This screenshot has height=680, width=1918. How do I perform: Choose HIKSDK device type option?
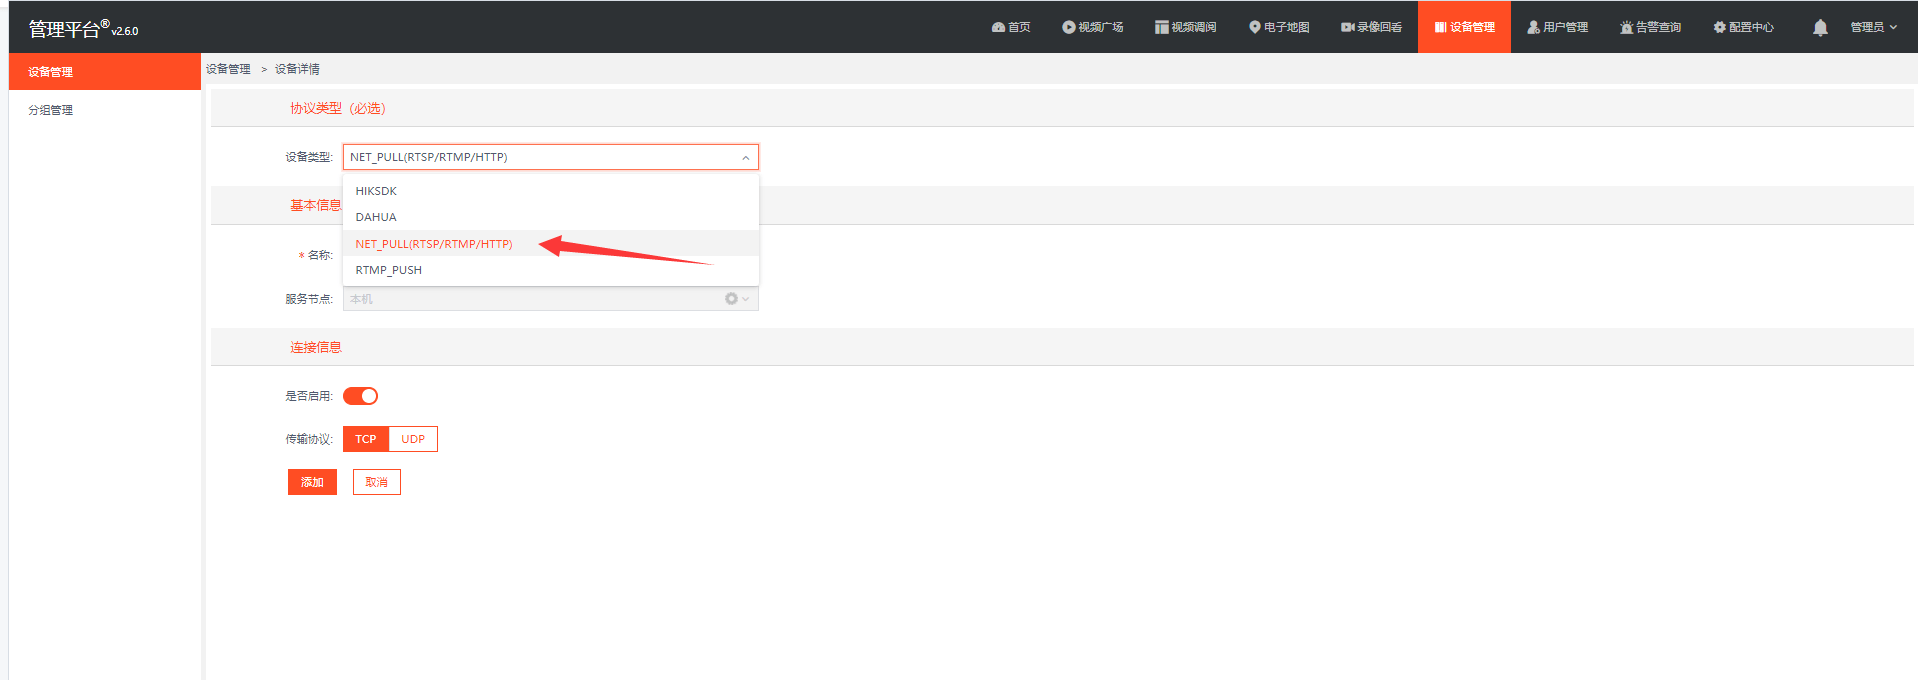pos(551,191)
